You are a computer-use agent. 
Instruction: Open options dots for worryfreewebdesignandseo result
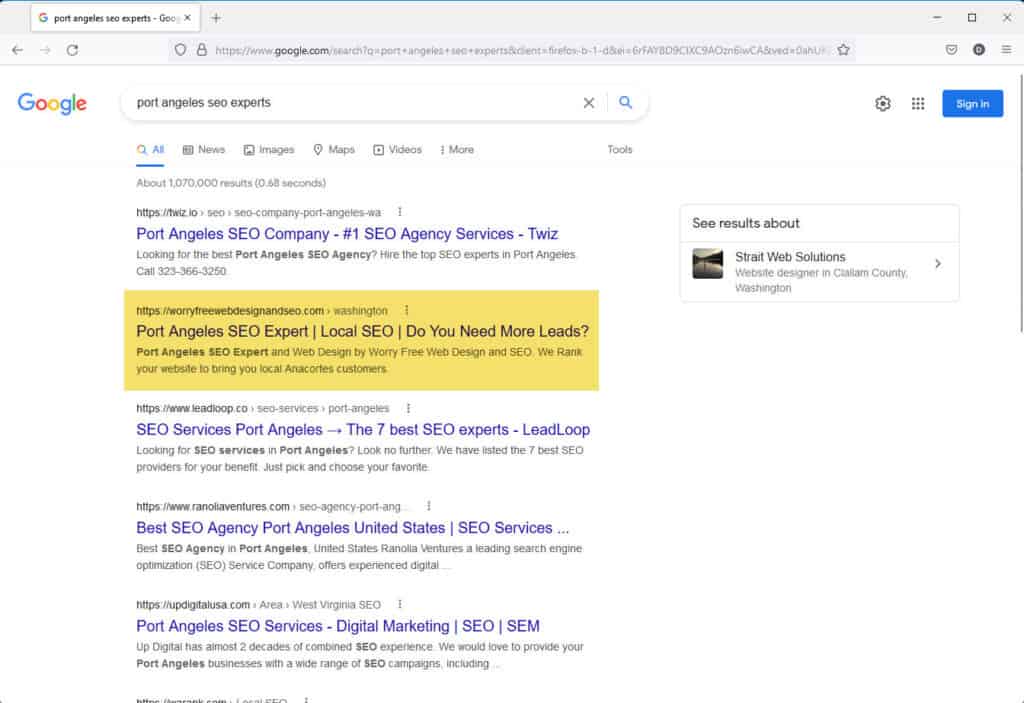point(406,310)
